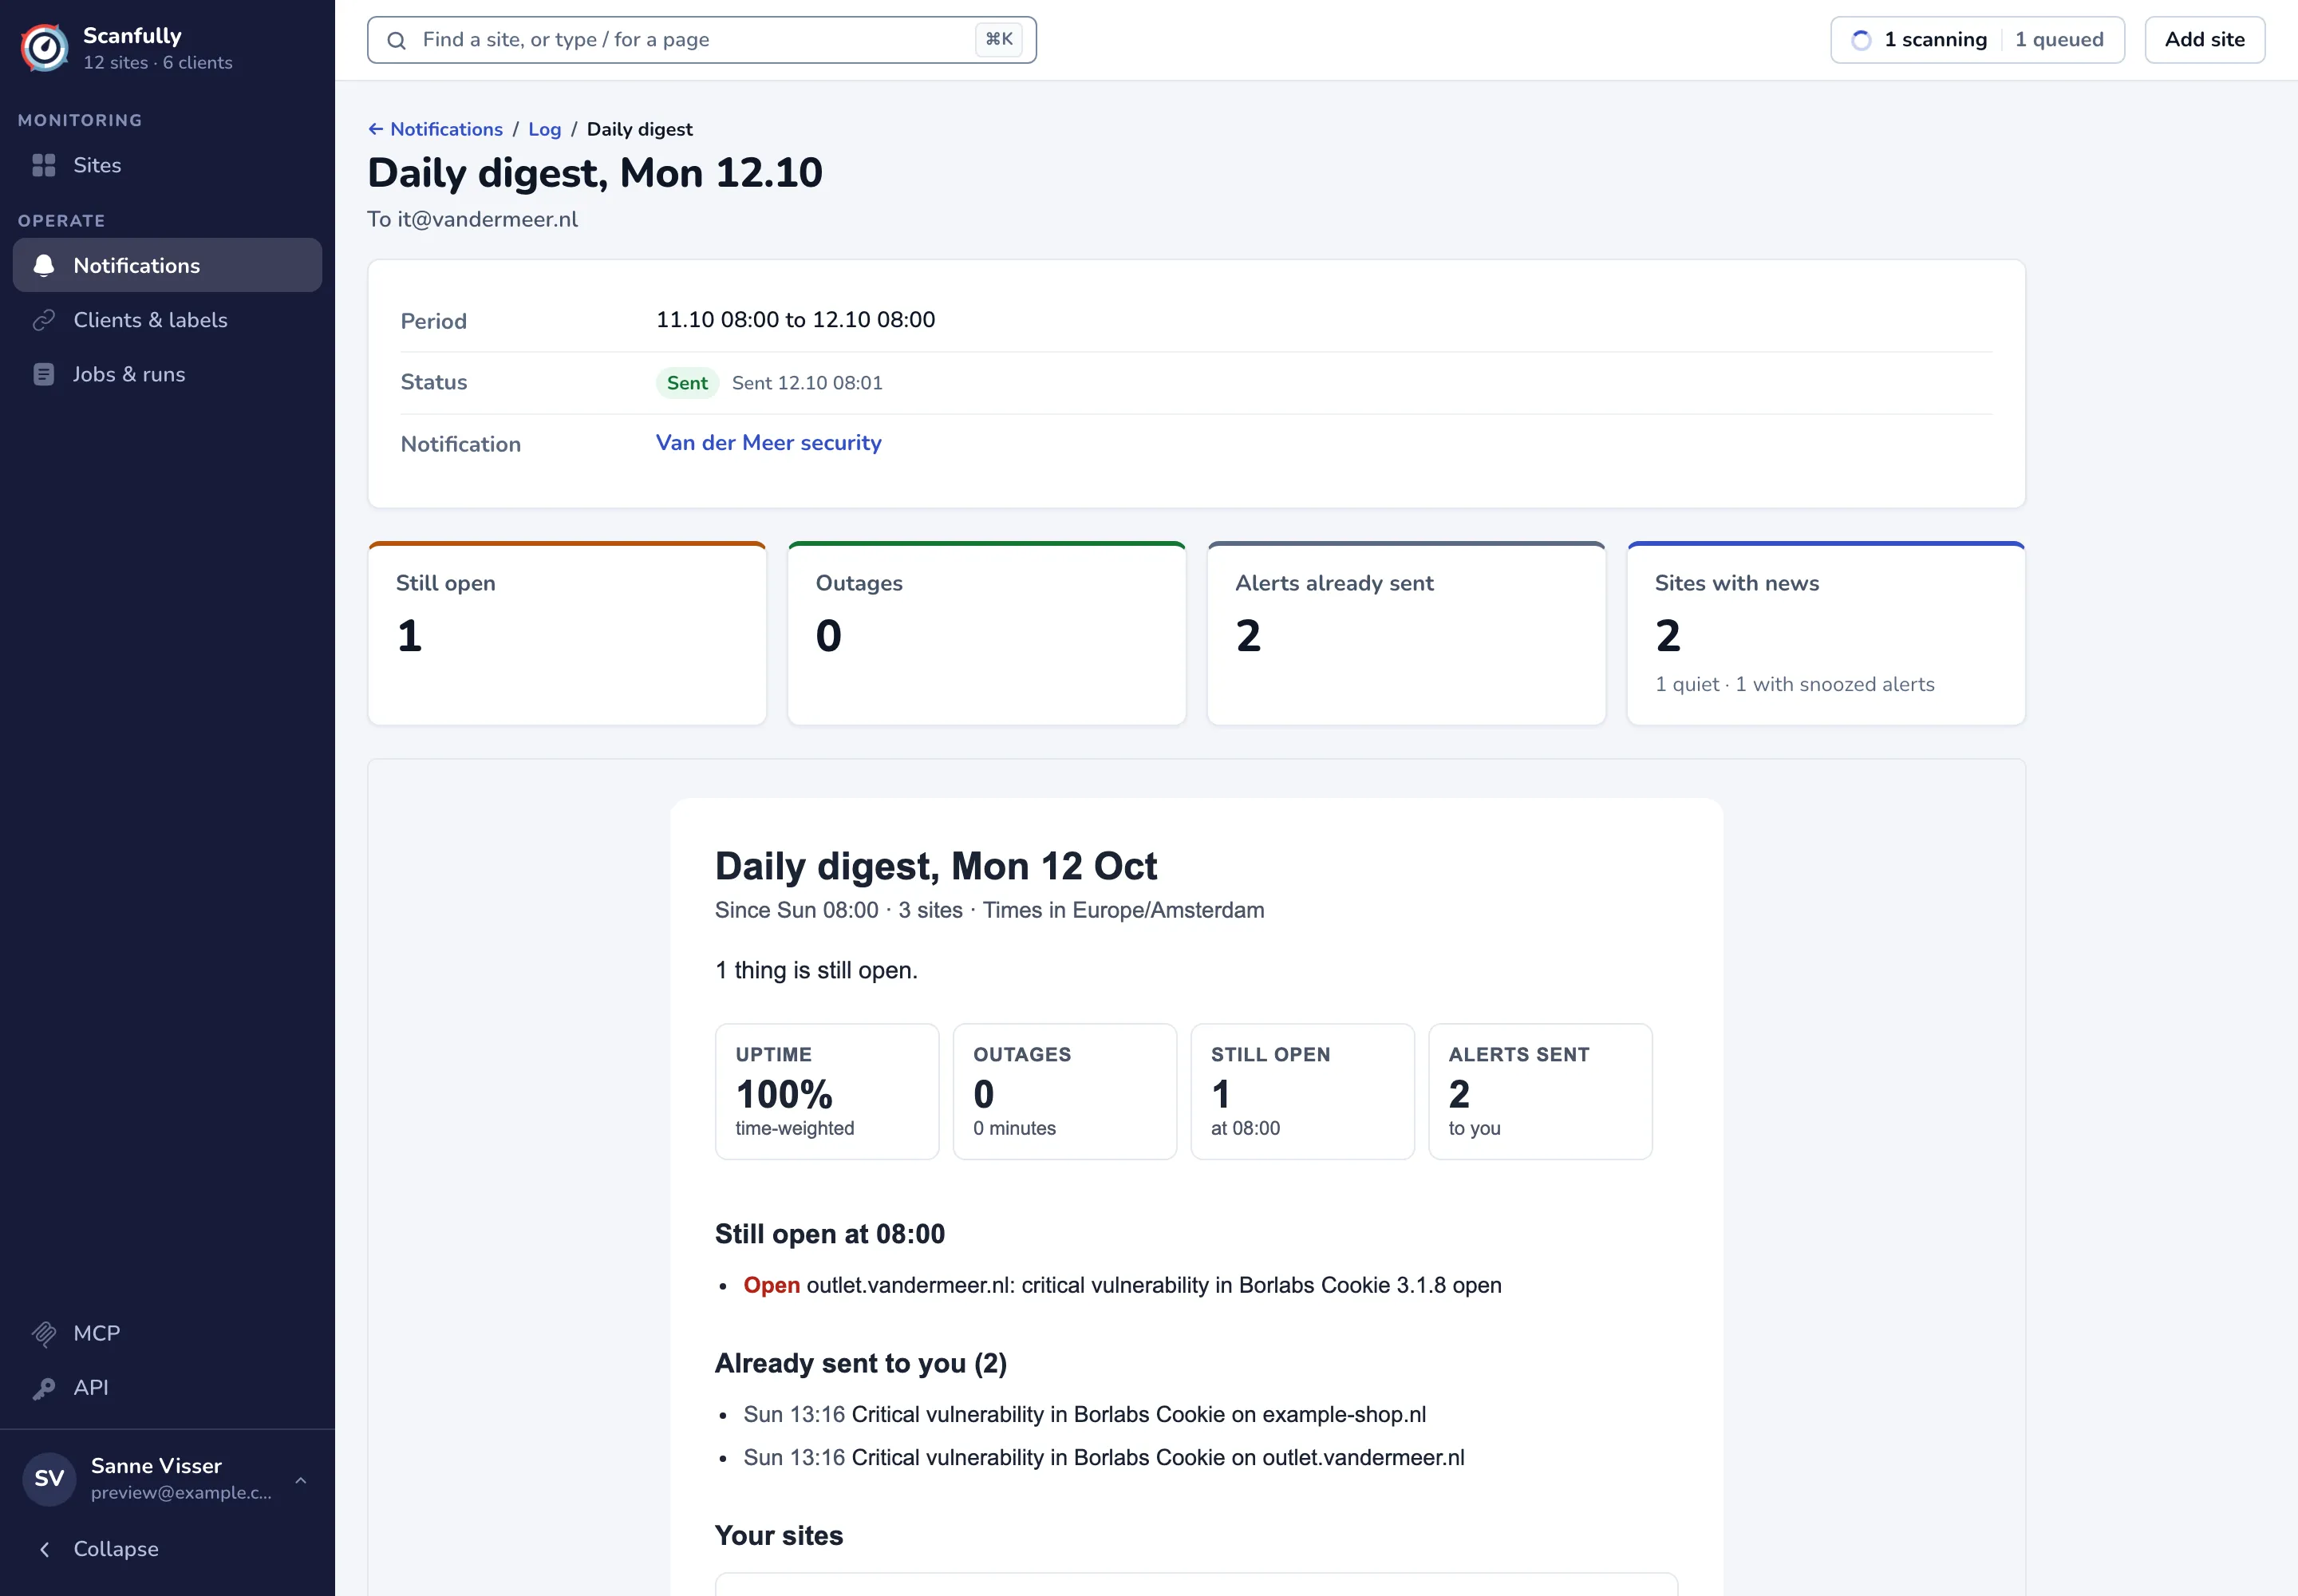
Task: Click the Collapse chevron icon
Action: coord(44,1549)
